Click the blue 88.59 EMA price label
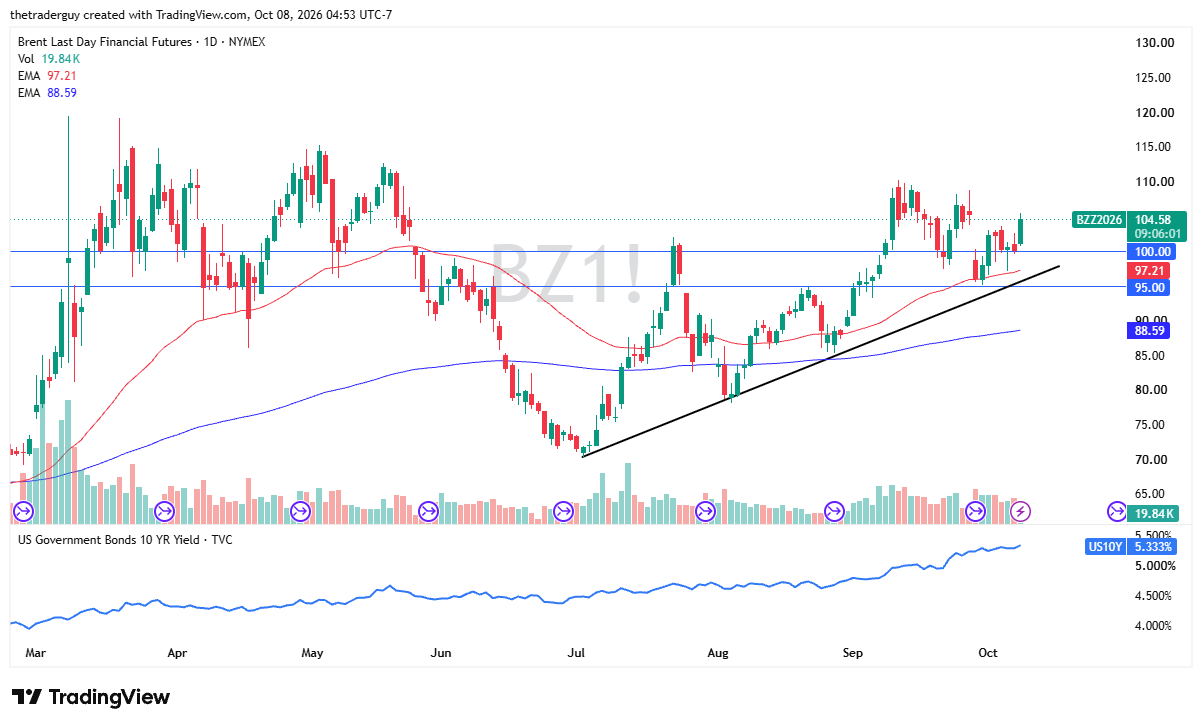The image size is (1202, 727). tap(1150, 330)
